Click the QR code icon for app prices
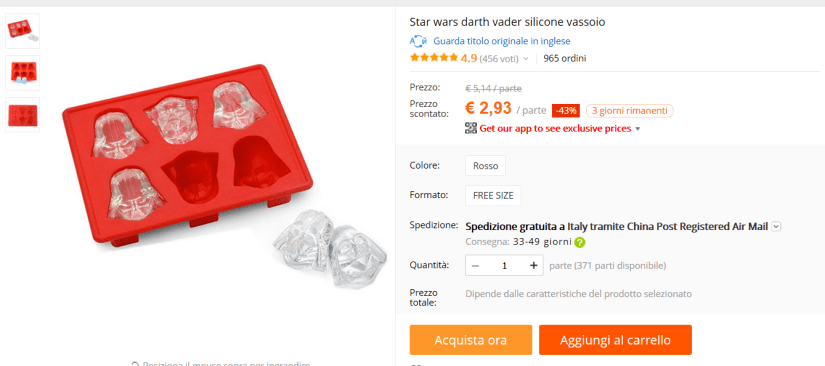825x366 pixels. pos(471,128)
